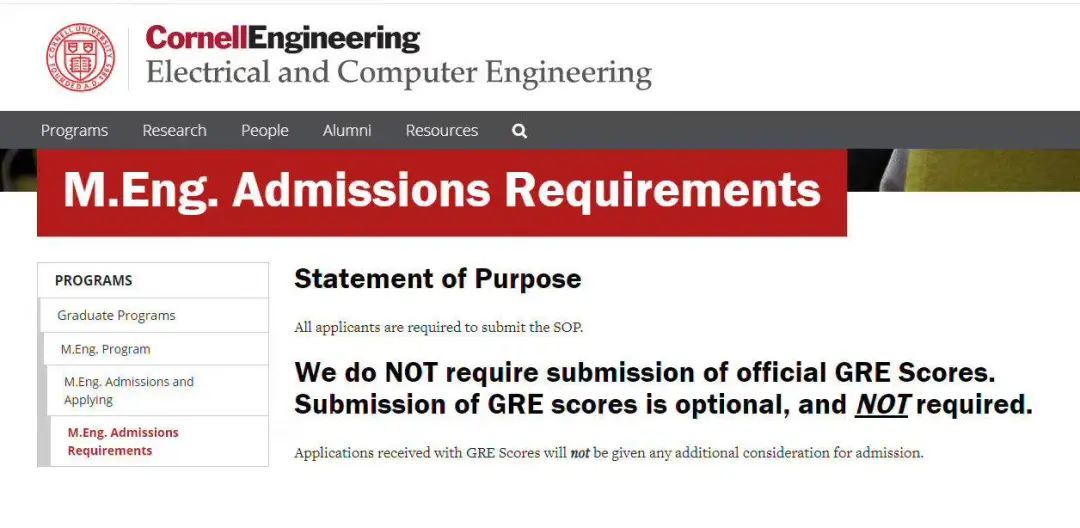Open the Research navigation menu
The image size is (1080, 528).
[174, 131]
